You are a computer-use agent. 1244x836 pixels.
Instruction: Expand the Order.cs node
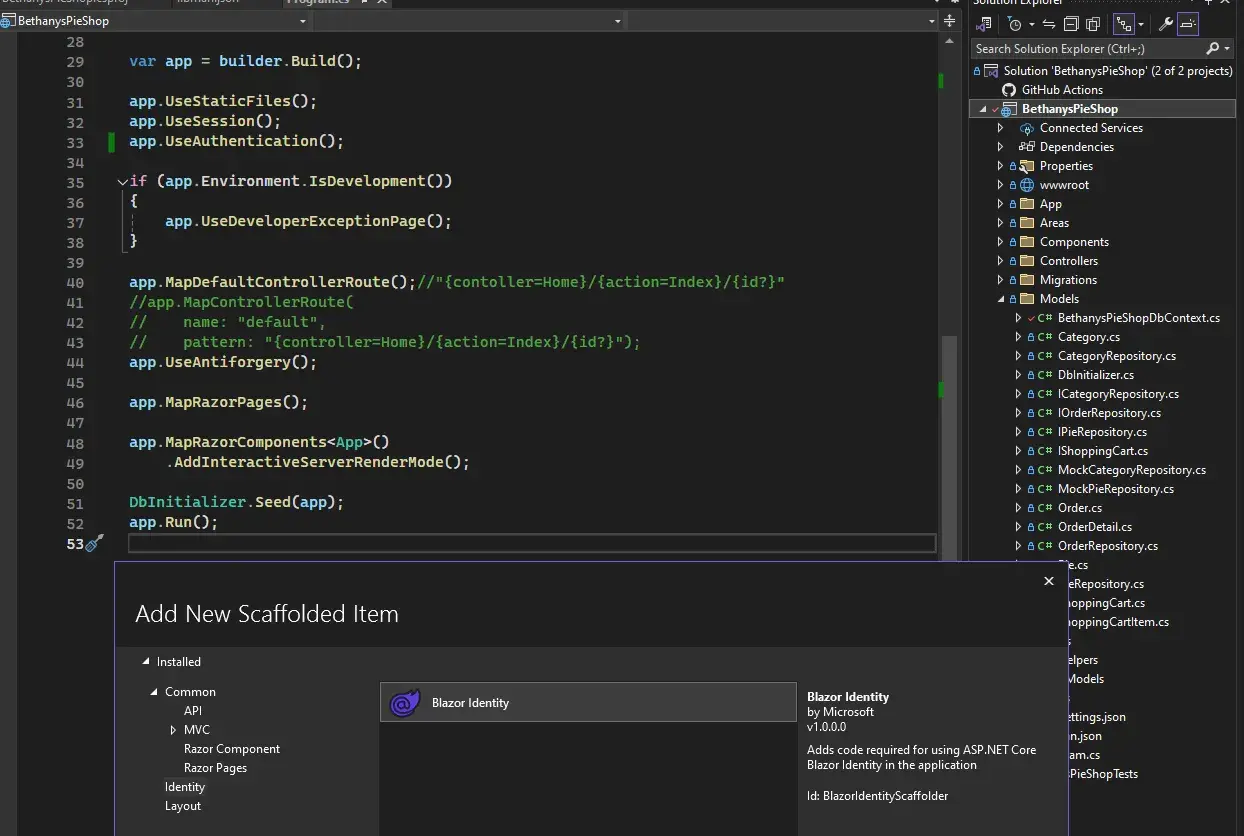coord(1018,508)
